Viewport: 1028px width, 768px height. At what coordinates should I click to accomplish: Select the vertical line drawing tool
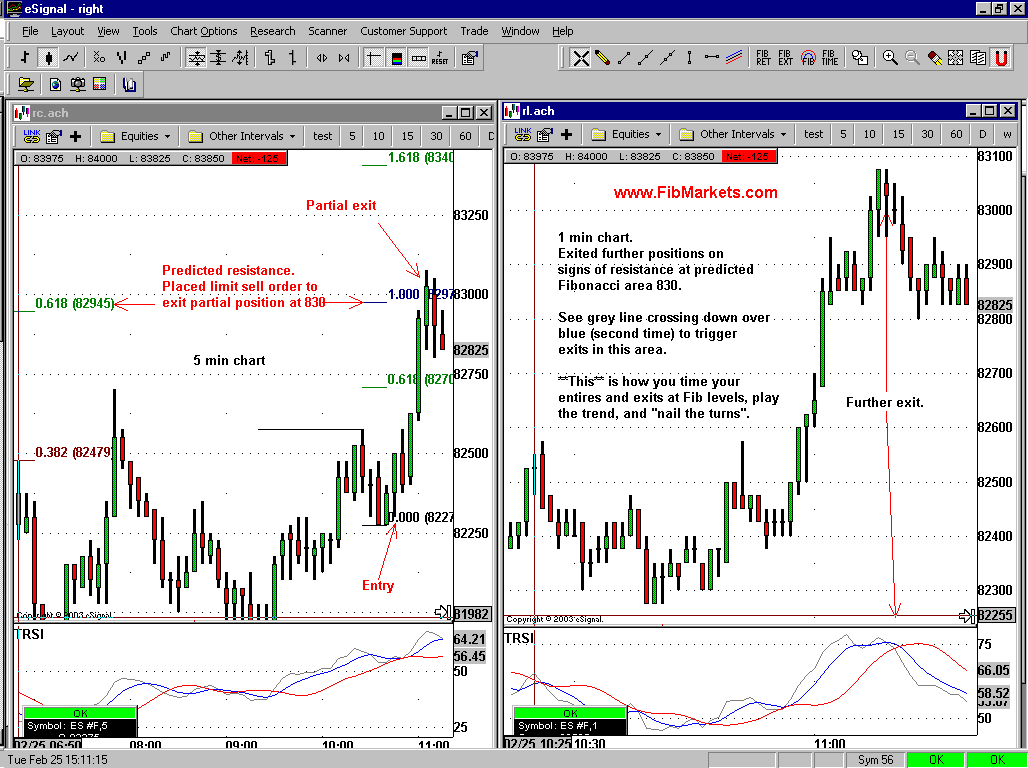[x=689, y=58]
